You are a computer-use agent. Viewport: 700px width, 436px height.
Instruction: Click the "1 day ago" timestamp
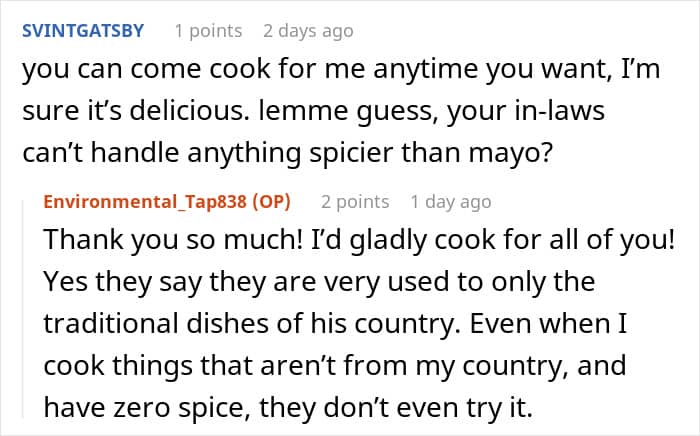coord(450,202)
